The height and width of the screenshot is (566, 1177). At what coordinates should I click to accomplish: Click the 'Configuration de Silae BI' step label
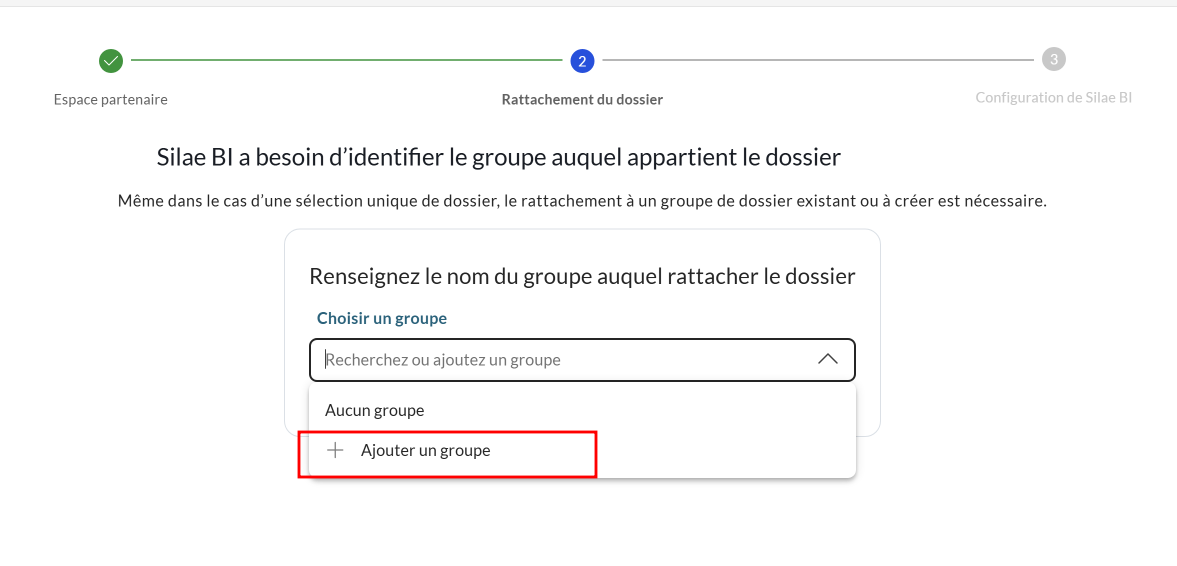coord(1053,98)
